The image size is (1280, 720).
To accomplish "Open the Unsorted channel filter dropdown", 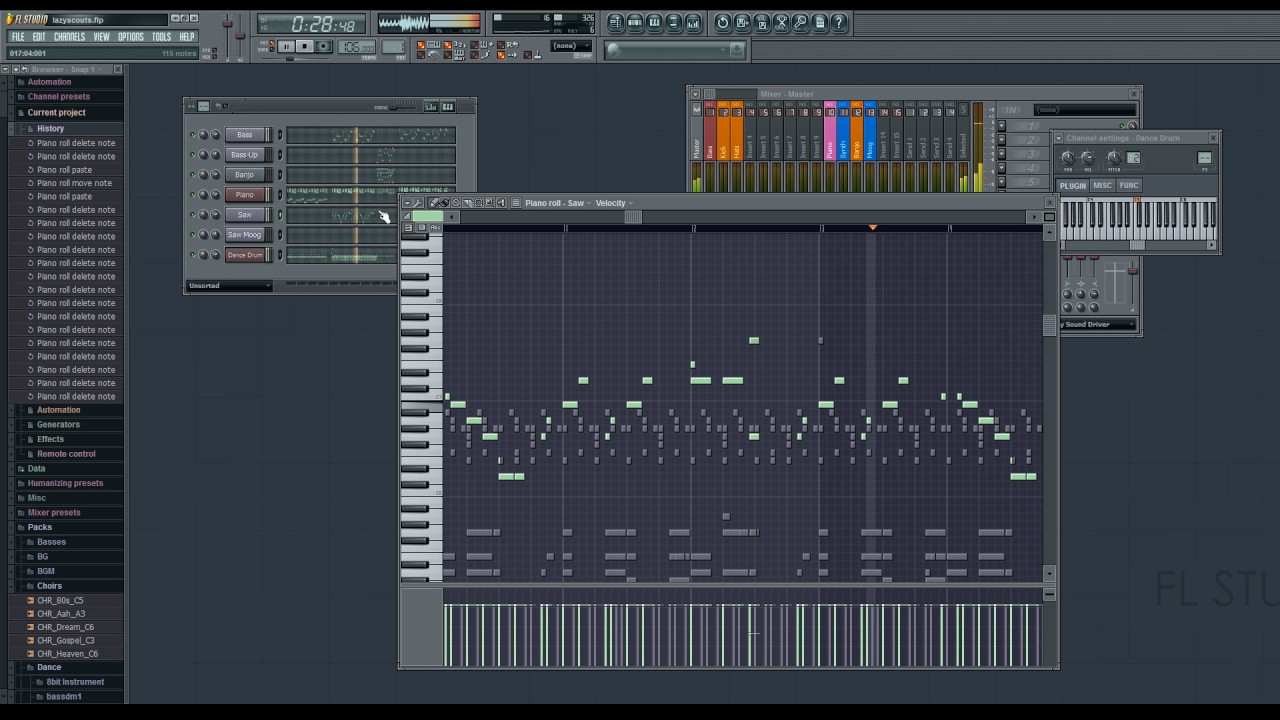I will point(229,286).
